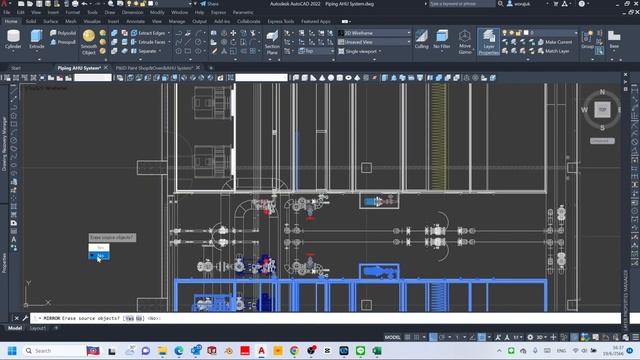Toggle object snap in status bar

(482, 337)
